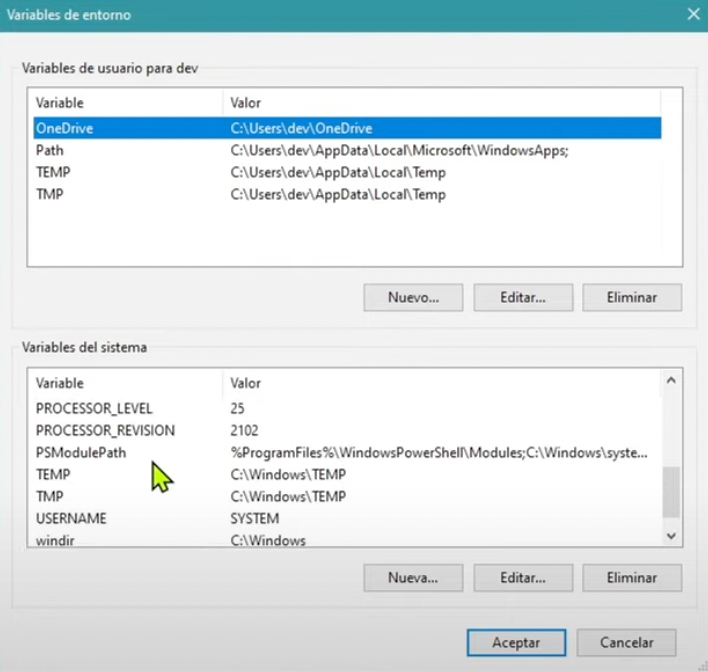Choose the PSModulePath system variable
The width and height of the screenshot is (708, 672).
coord(81,453)
